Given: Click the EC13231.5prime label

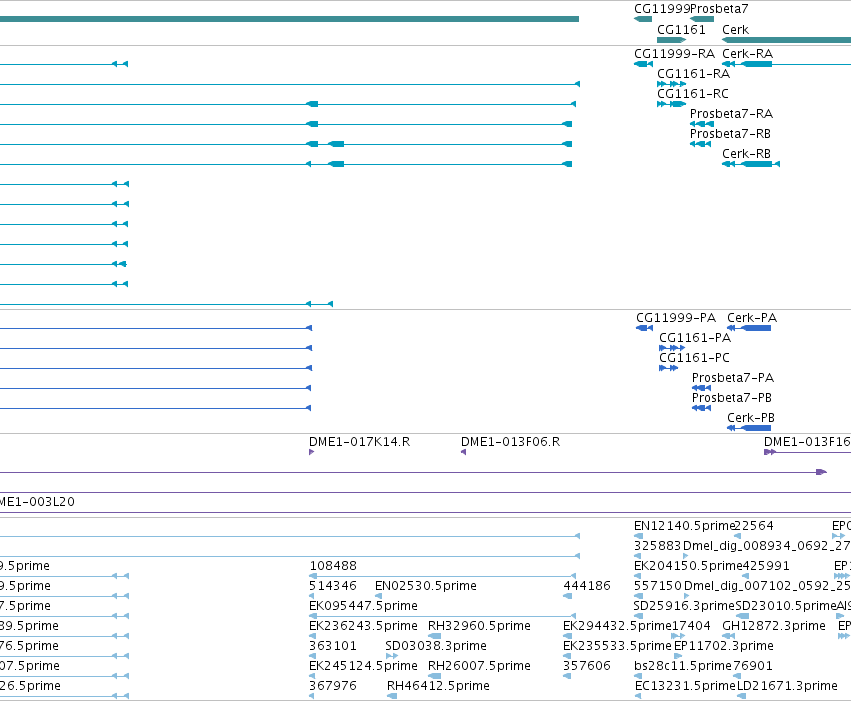Looking at the screenshot, I should 685,686.
